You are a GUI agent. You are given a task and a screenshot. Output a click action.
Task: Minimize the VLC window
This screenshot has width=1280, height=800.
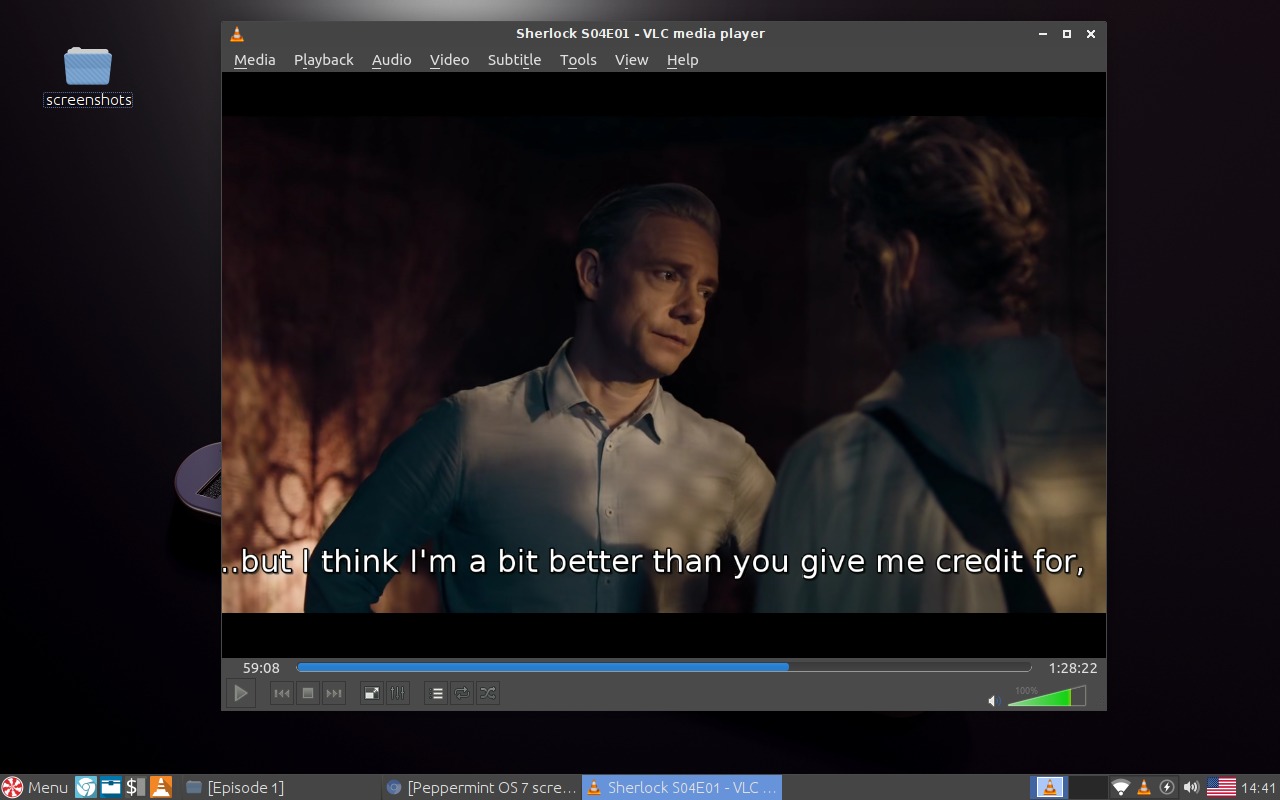coord(1043,34)
